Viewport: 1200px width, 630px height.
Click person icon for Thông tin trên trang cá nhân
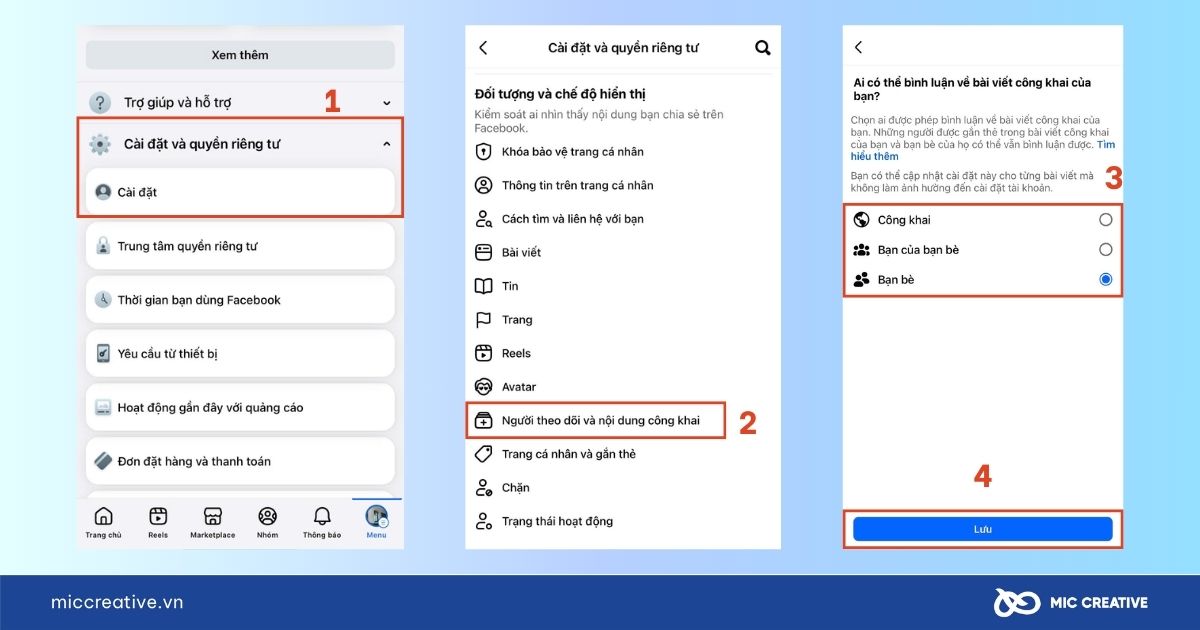click(x=484, y=186)
